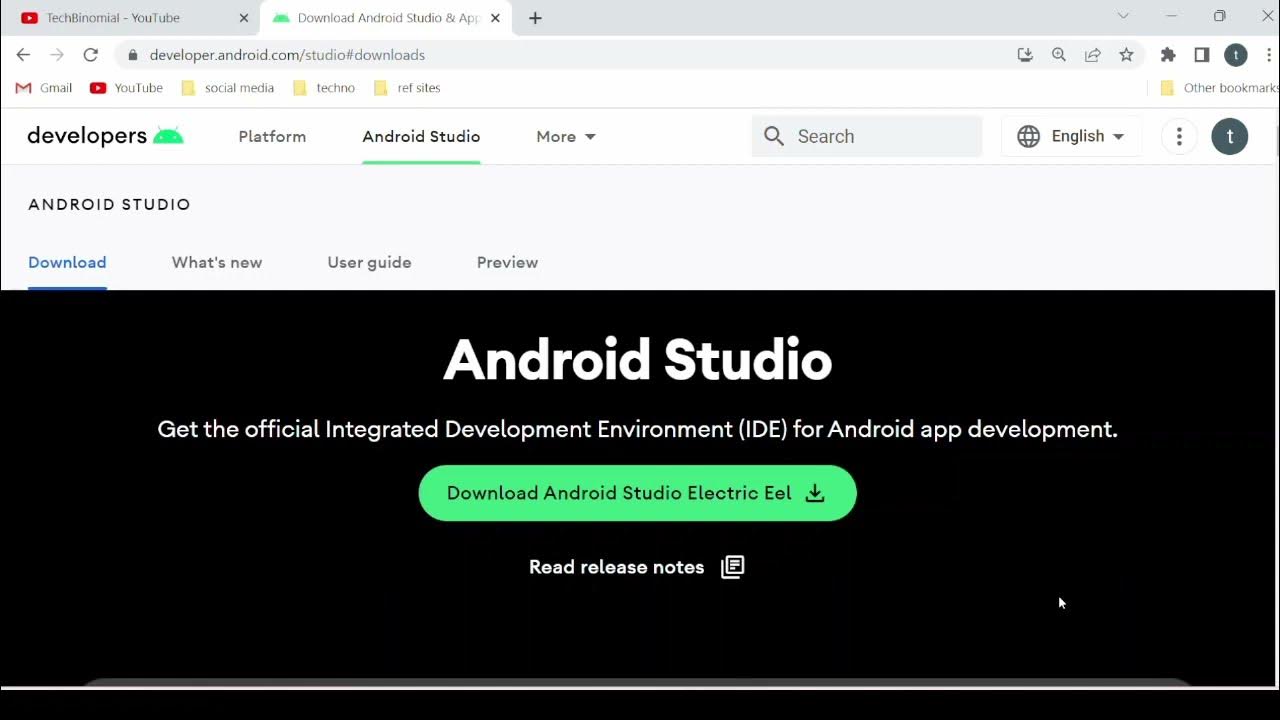
Task: Click the ANDROID STUDIO heading text
Action: 109,204
